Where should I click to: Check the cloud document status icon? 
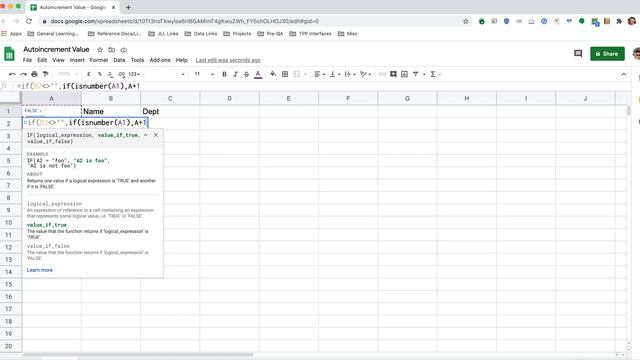[x=124, y=50]
